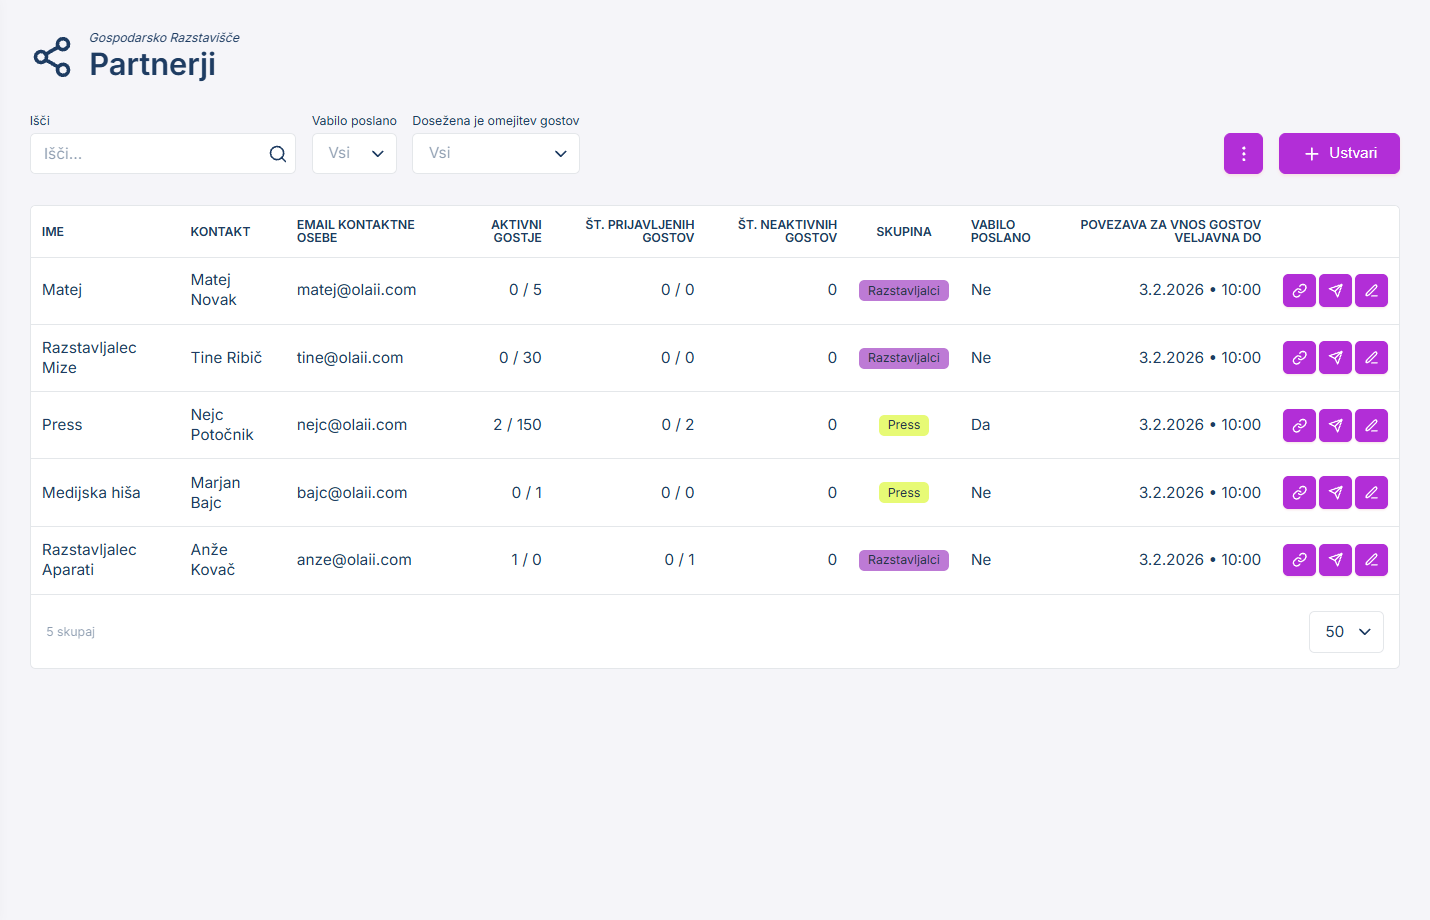1430x920 pixels.
Task: Click the search magnifier icon
Action: (x=277, y=154)
